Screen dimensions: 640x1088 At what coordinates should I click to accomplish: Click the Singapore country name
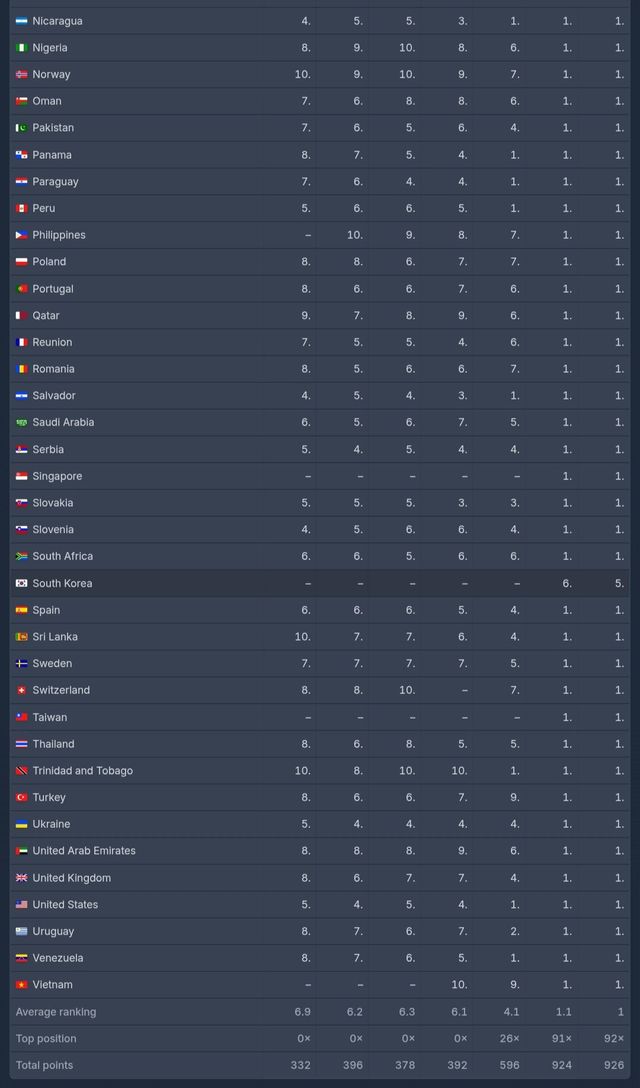click(57, 476)
